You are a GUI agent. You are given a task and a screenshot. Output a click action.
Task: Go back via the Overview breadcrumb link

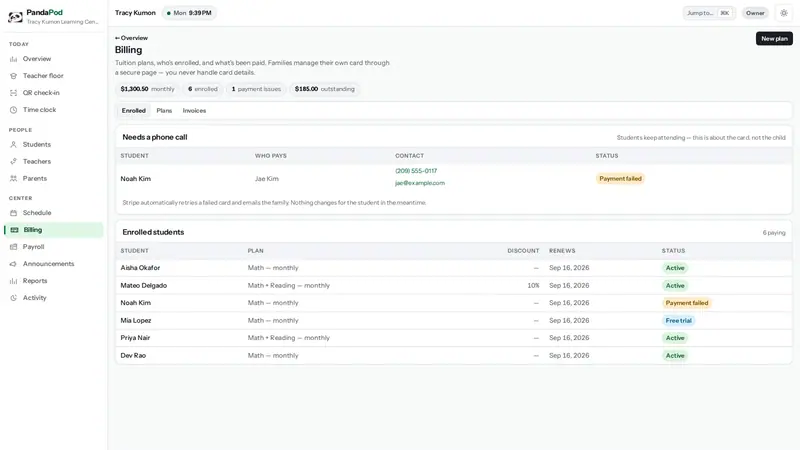(132, 38)
